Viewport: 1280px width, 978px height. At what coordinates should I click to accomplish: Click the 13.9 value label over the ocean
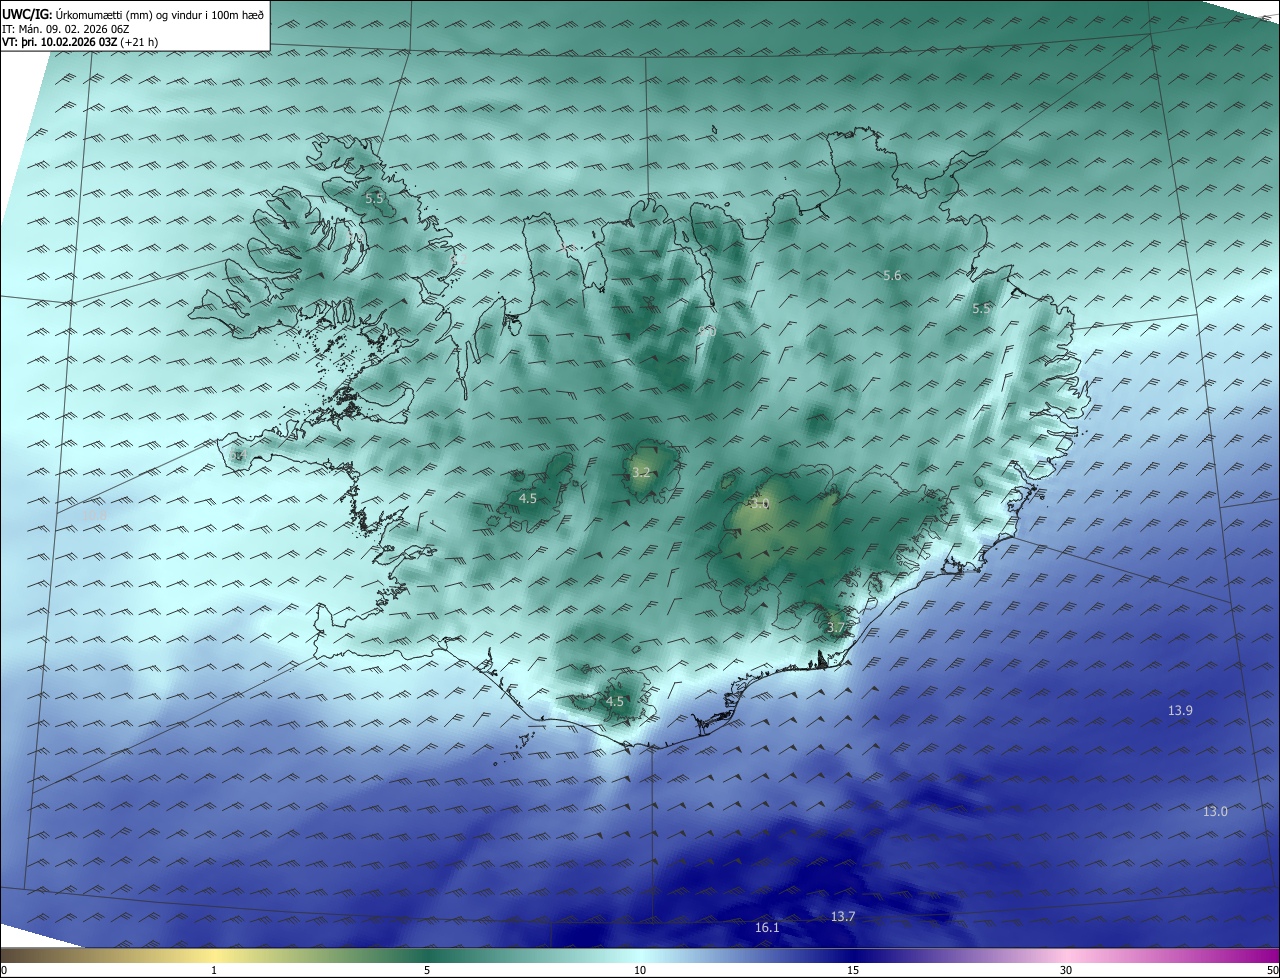pyautogui.click(x=1180, y=710)
